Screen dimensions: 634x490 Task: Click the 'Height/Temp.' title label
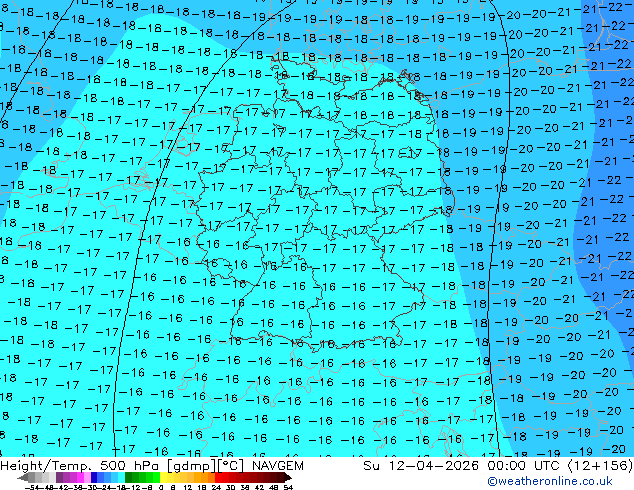click(x=46, y=466)
